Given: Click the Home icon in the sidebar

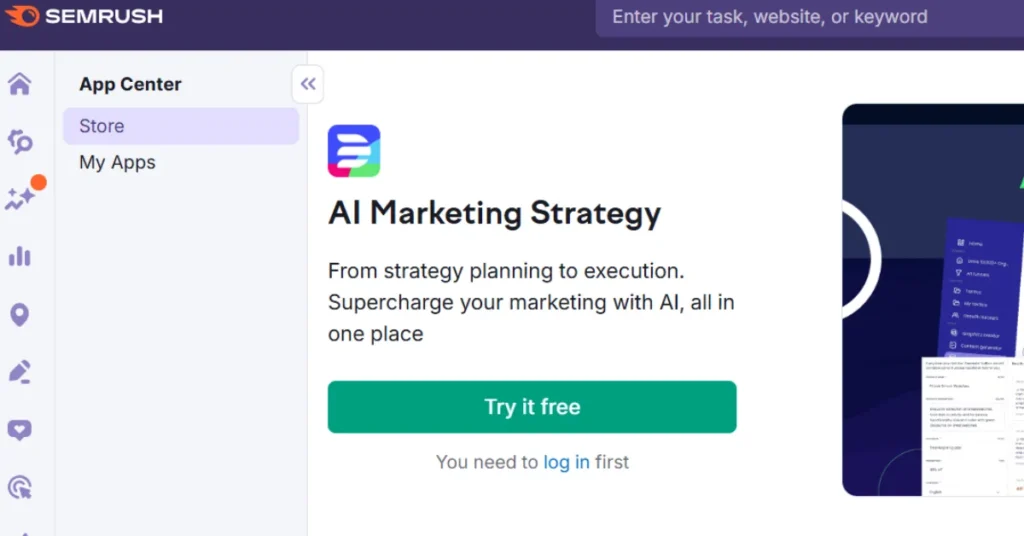Looking at the screenshot, I should coord(19,84).
